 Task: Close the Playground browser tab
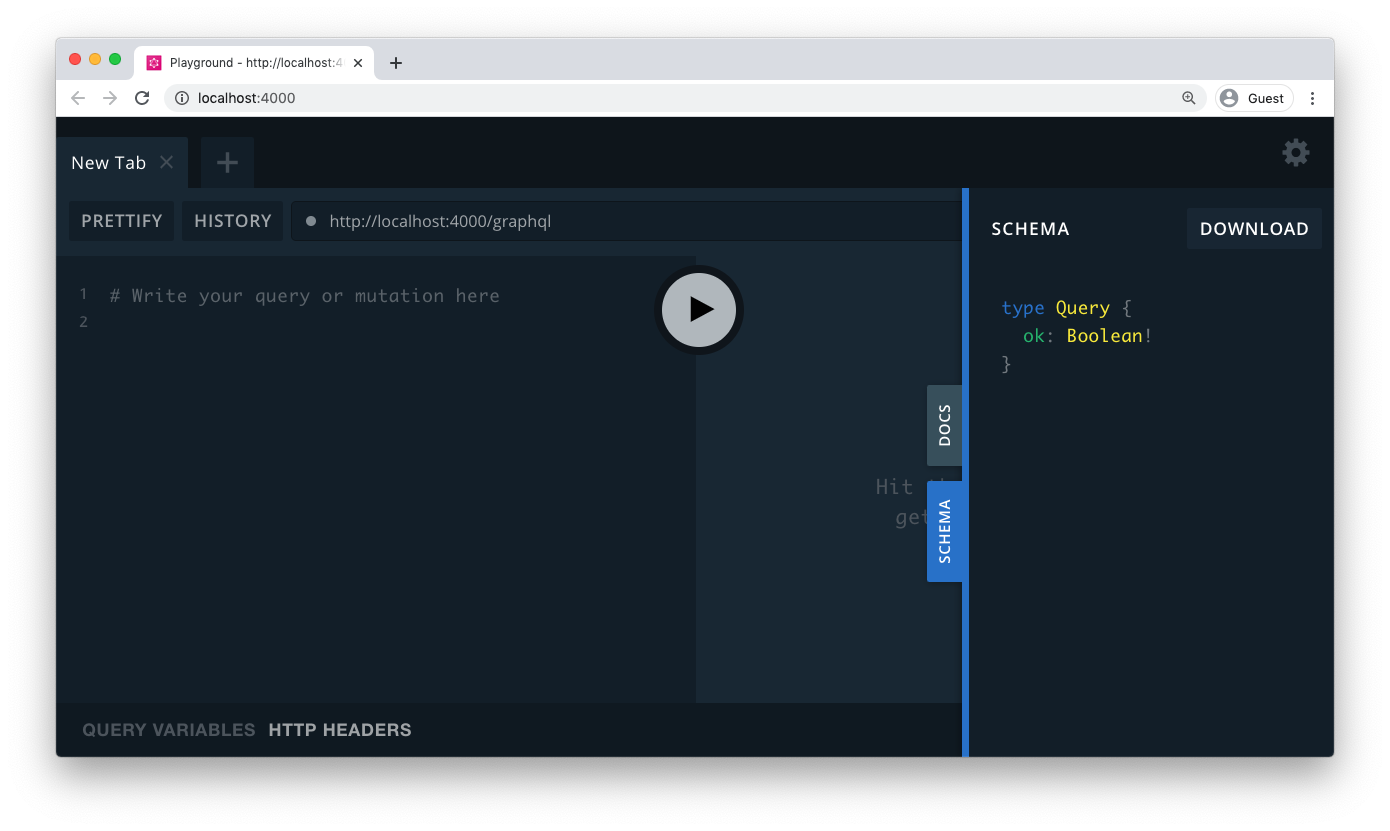click(358, 63)
